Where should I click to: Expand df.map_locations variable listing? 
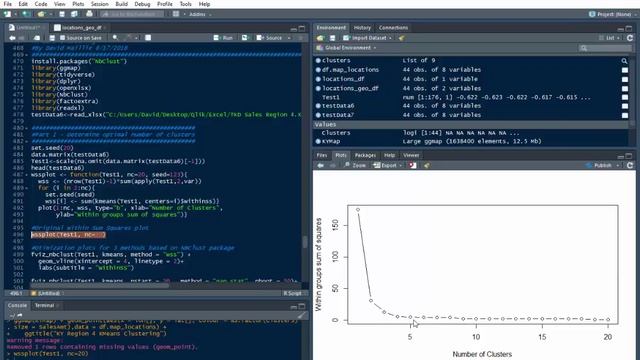click(318, 70)
